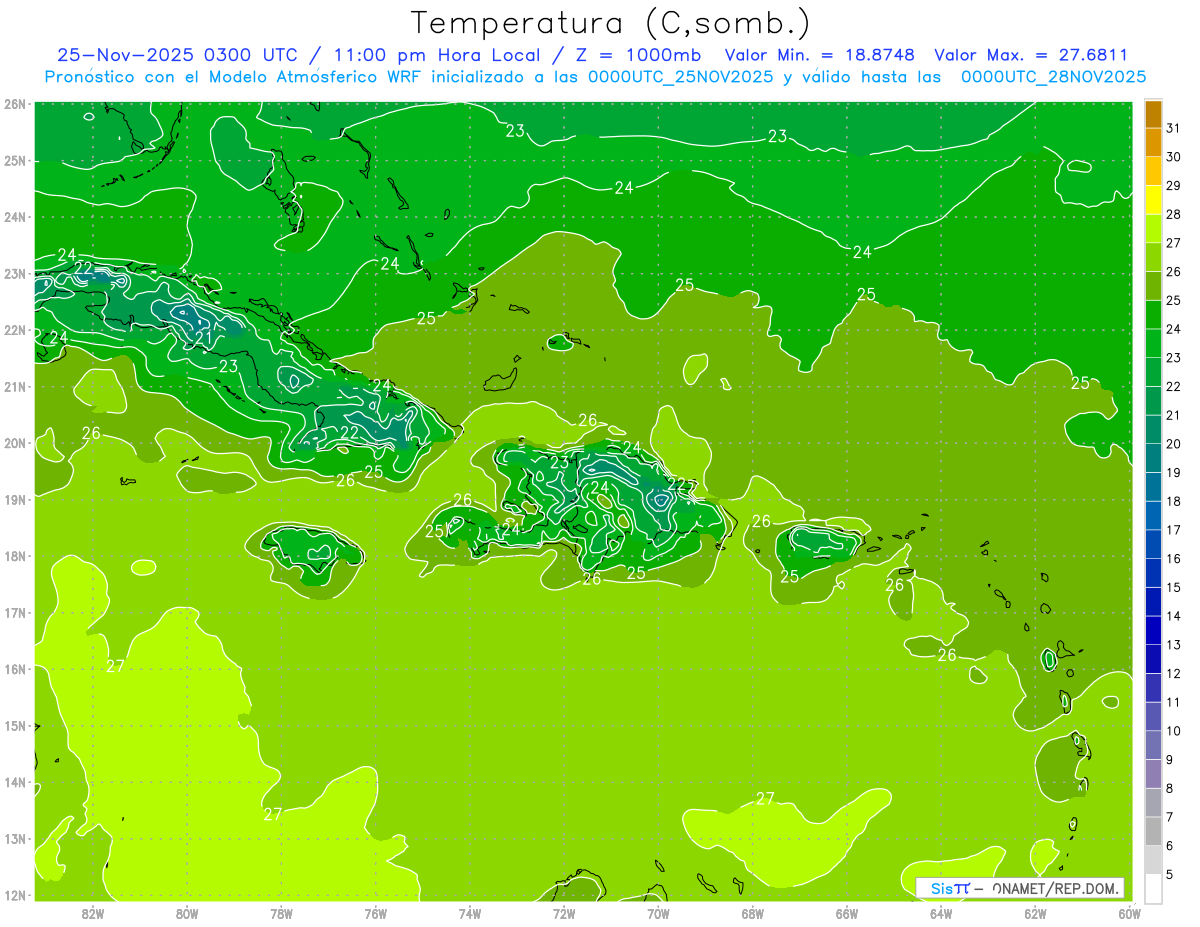1200x927 pixels.
Task: Select the "Valor Min. = 18.8748" value
Action: pos(820,55)
